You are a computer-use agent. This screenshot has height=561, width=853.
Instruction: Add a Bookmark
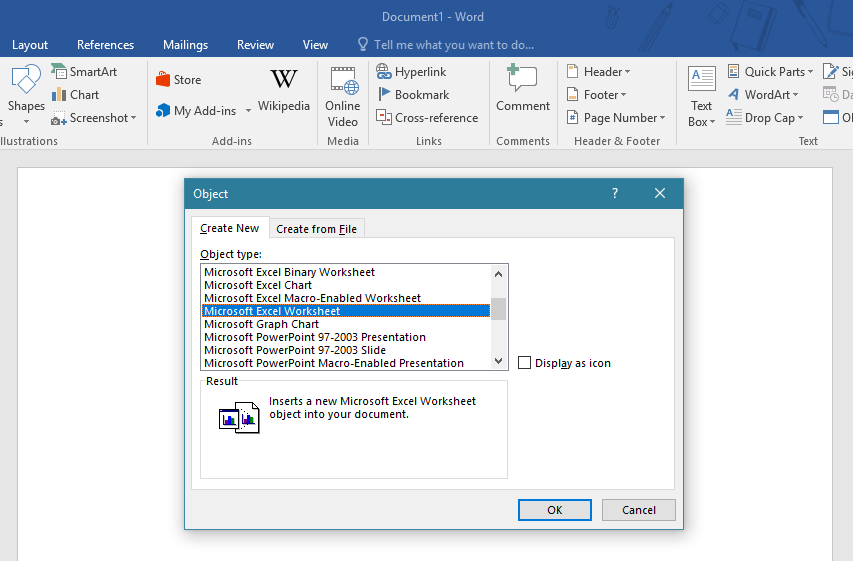click(413, 95)
